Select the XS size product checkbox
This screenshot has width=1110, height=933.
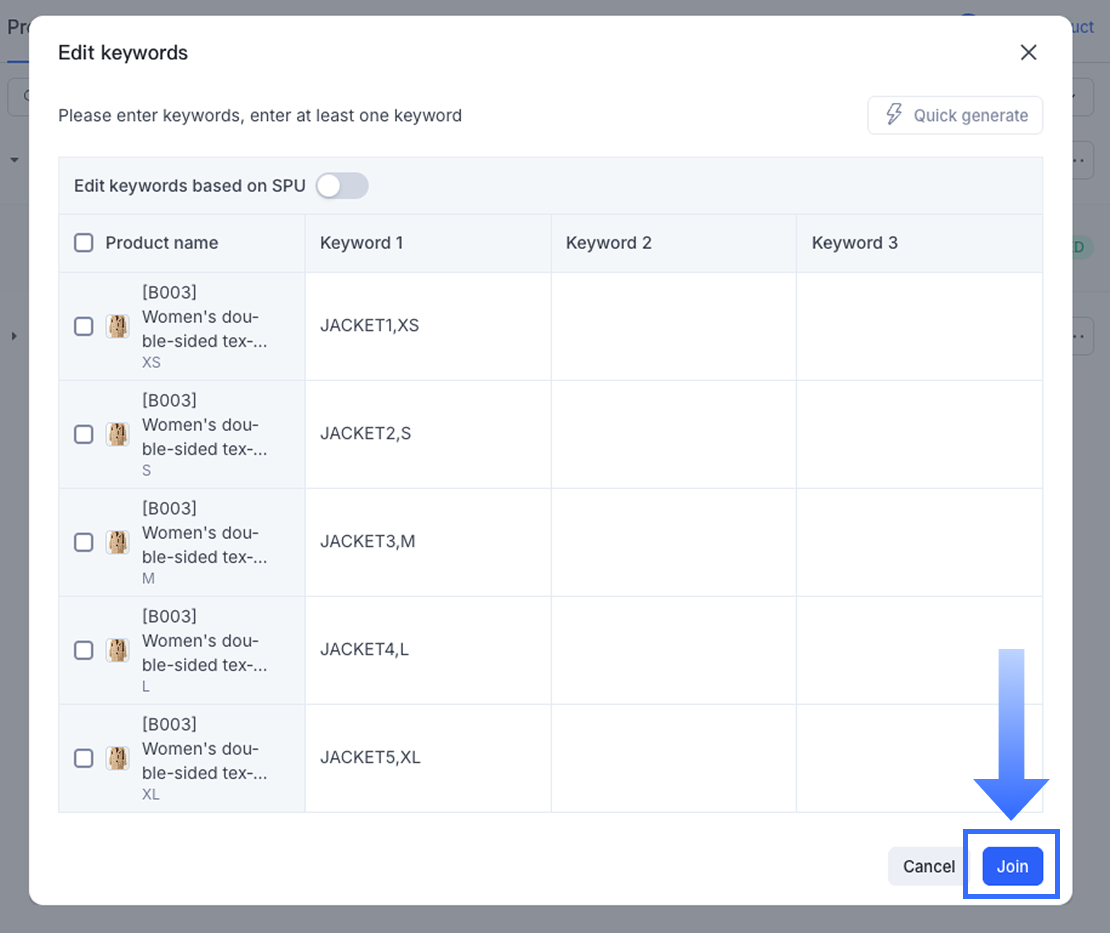pyautogui.click(x=84, y=326)
